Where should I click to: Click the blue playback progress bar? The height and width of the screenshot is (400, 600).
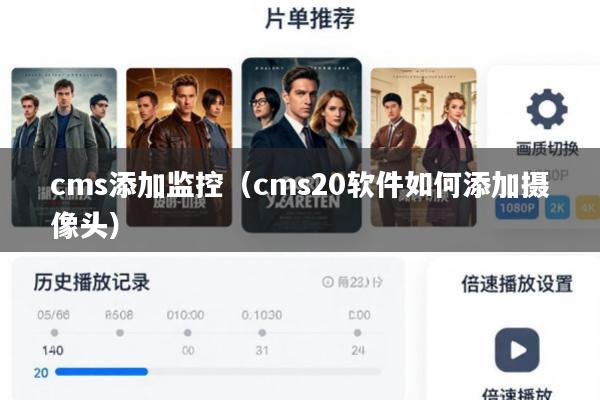[x=101, y=372]
